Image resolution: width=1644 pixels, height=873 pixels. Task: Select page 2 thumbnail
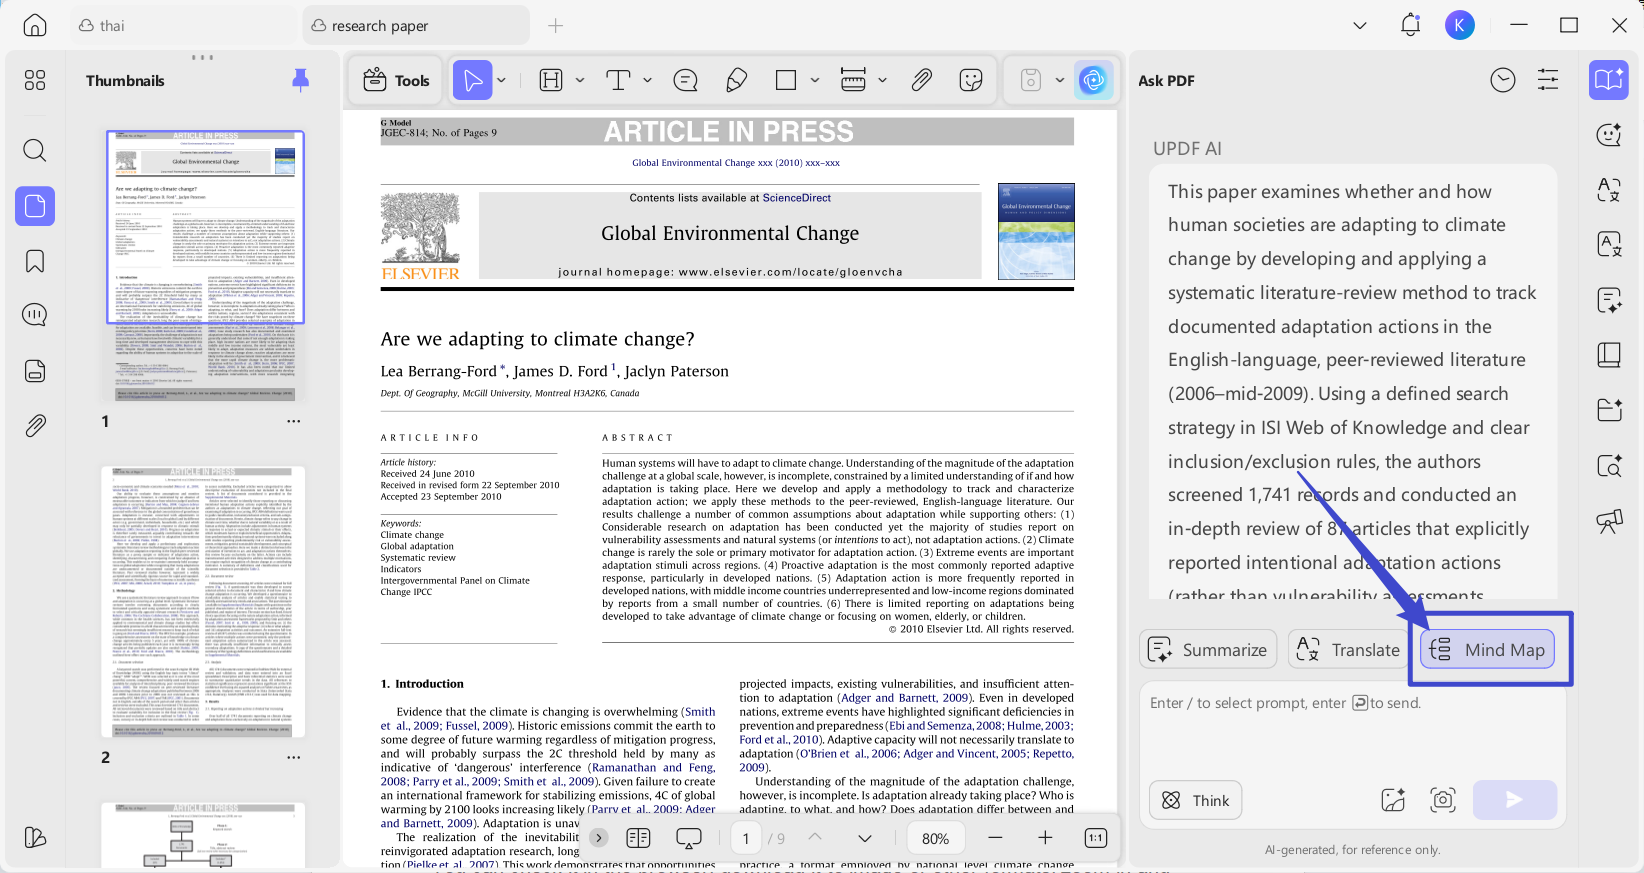(203, 602)
